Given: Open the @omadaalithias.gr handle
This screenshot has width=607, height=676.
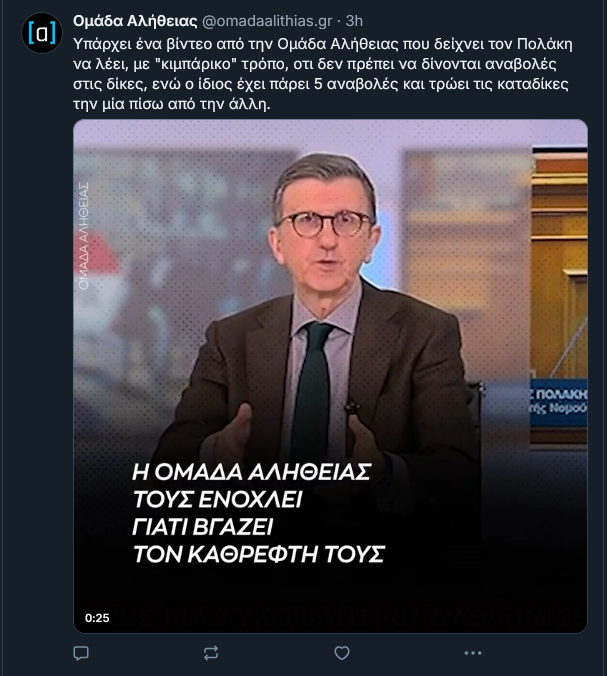Looking at the screenshot, I should (x=267, y=21).
